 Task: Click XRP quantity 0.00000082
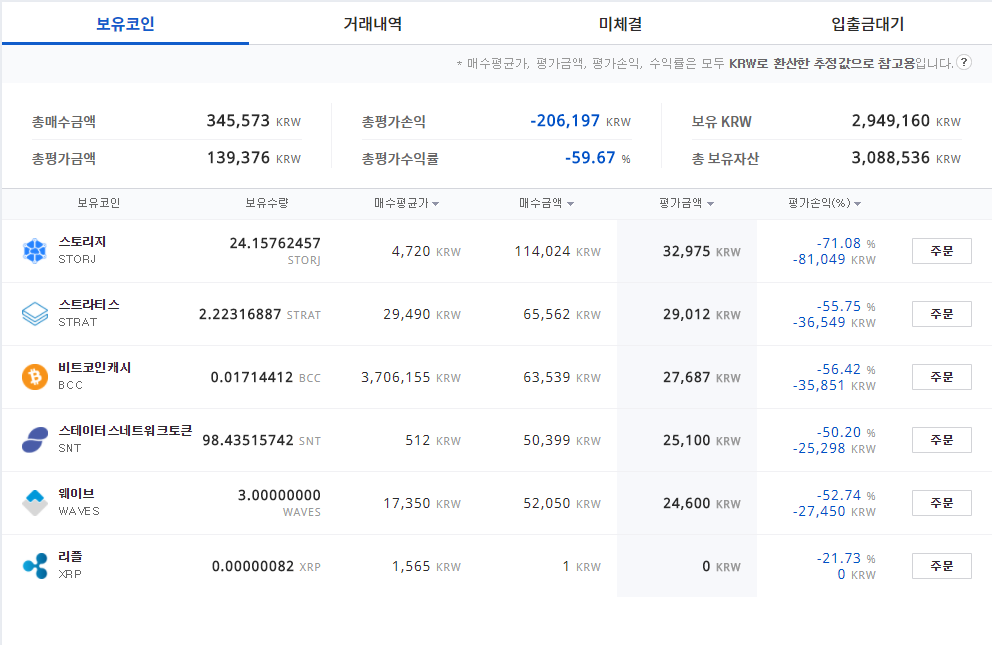(x=253, y=566)
